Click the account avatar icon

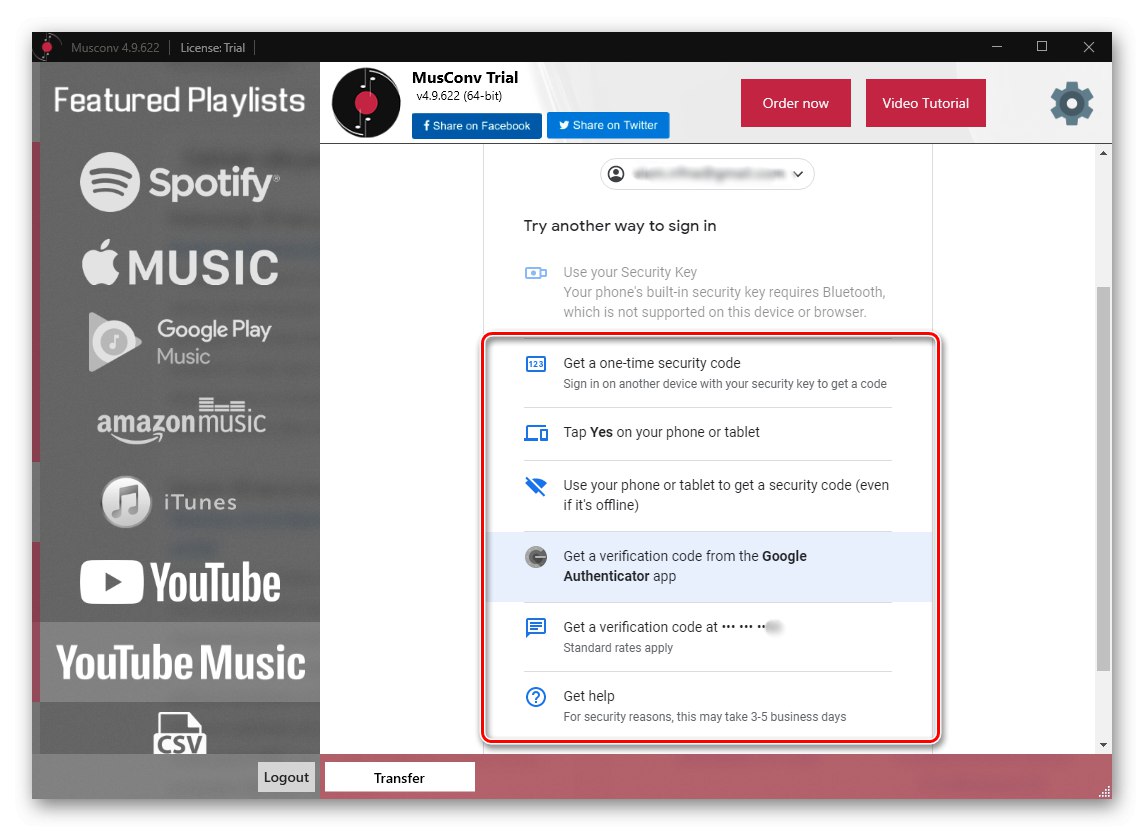point(617,174)
